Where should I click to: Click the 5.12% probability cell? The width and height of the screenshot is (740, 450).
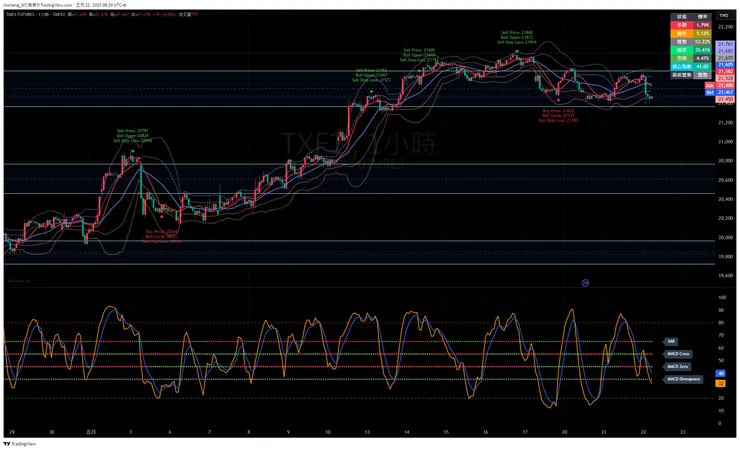(702, 33)
